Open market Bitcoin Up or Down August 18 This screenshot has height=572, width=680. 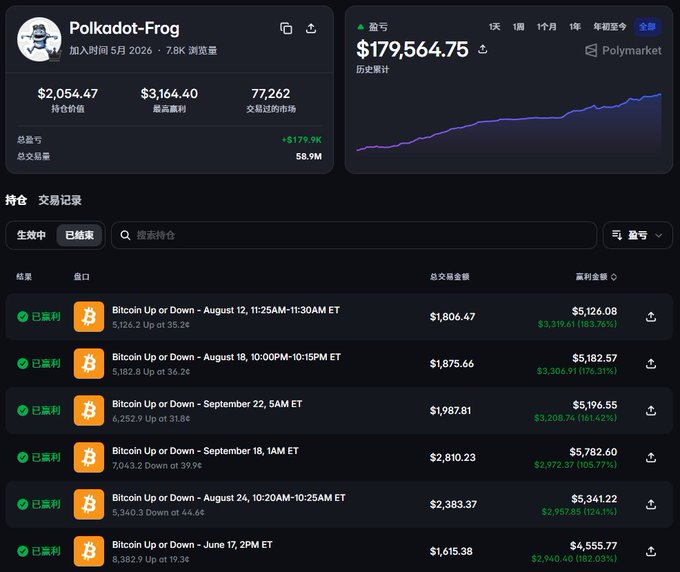coord(226,357)
